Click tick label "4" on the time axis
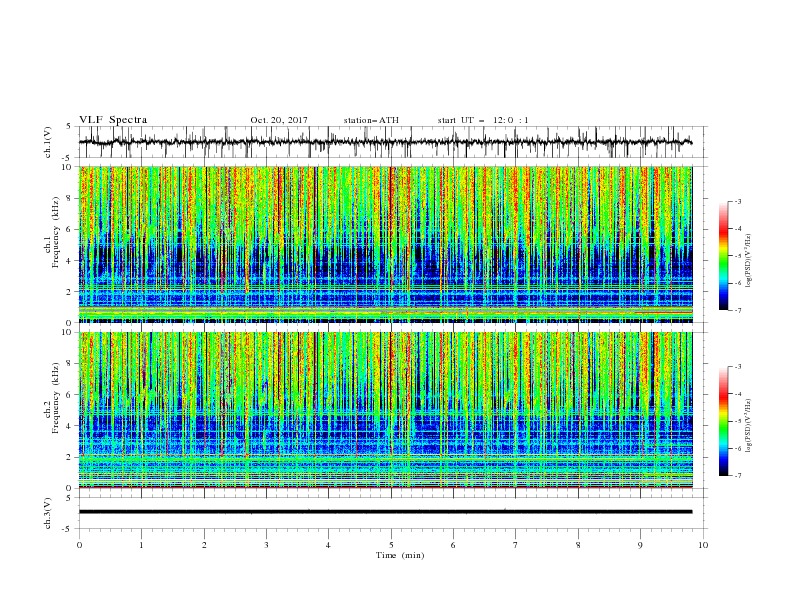This screenshot has height=612, width=792. tap(328, 545)
